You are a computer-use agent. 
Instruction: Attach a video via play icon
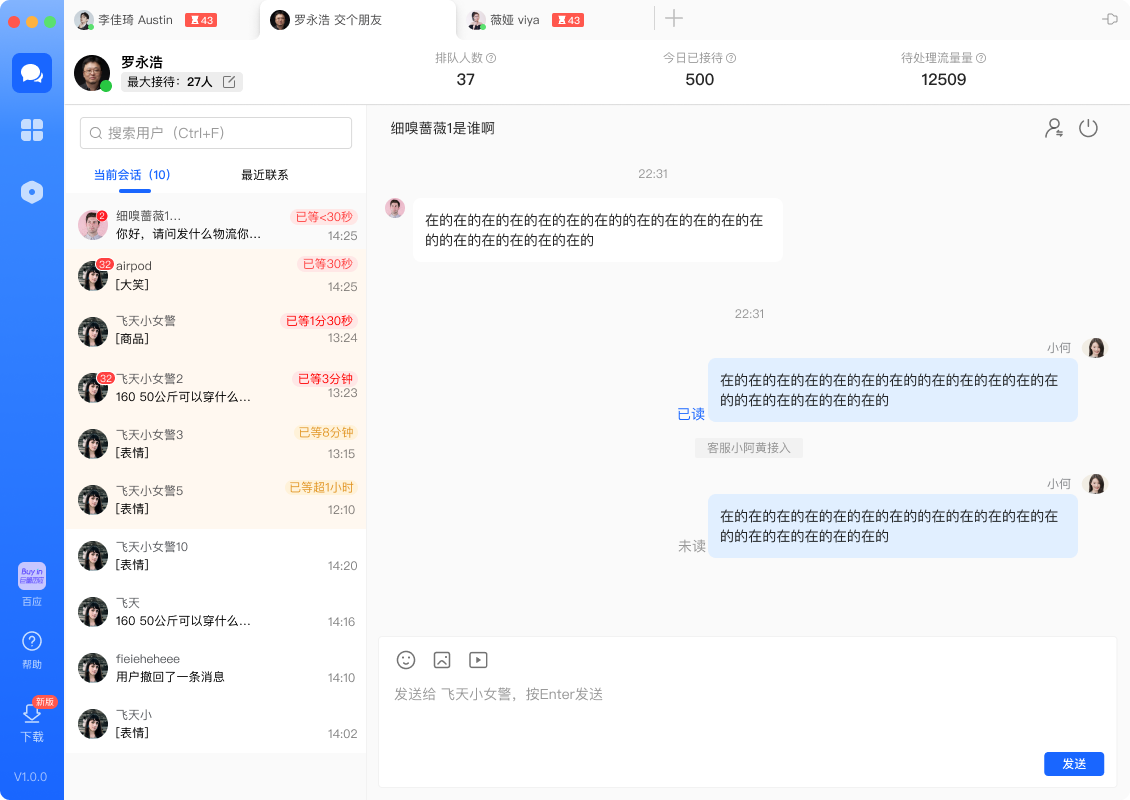click(x=478, y=660)
